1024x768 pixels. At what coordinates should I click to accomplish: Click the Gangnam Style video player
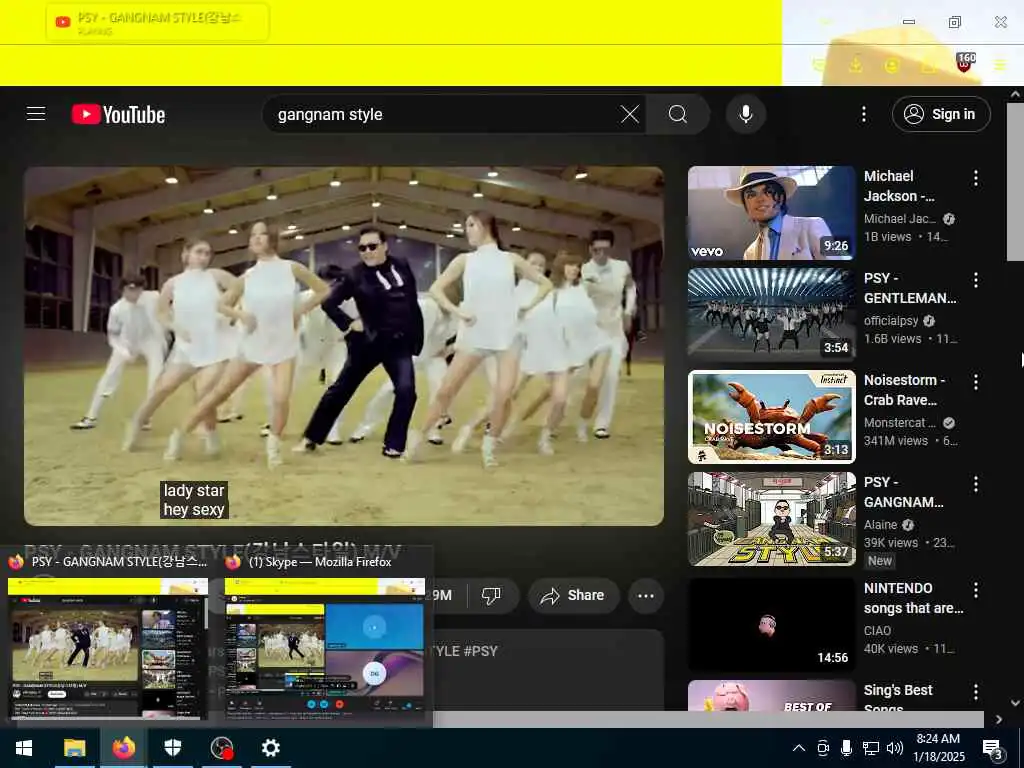tap(344, 346)
